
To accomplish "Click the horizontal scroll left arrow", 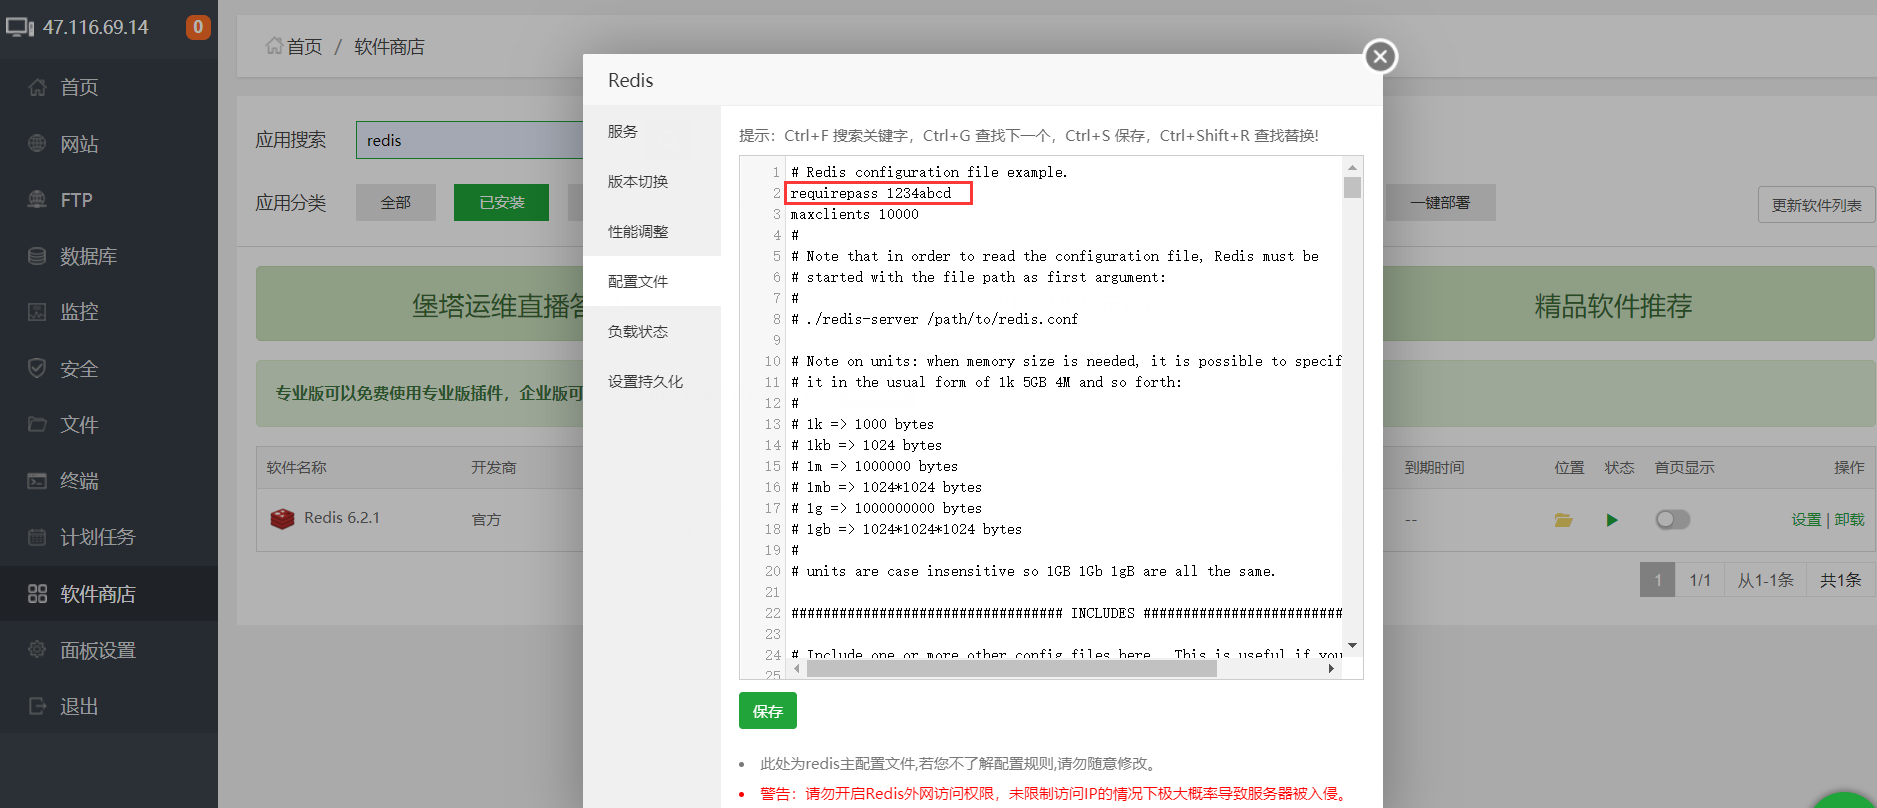I will coord(797,669).
